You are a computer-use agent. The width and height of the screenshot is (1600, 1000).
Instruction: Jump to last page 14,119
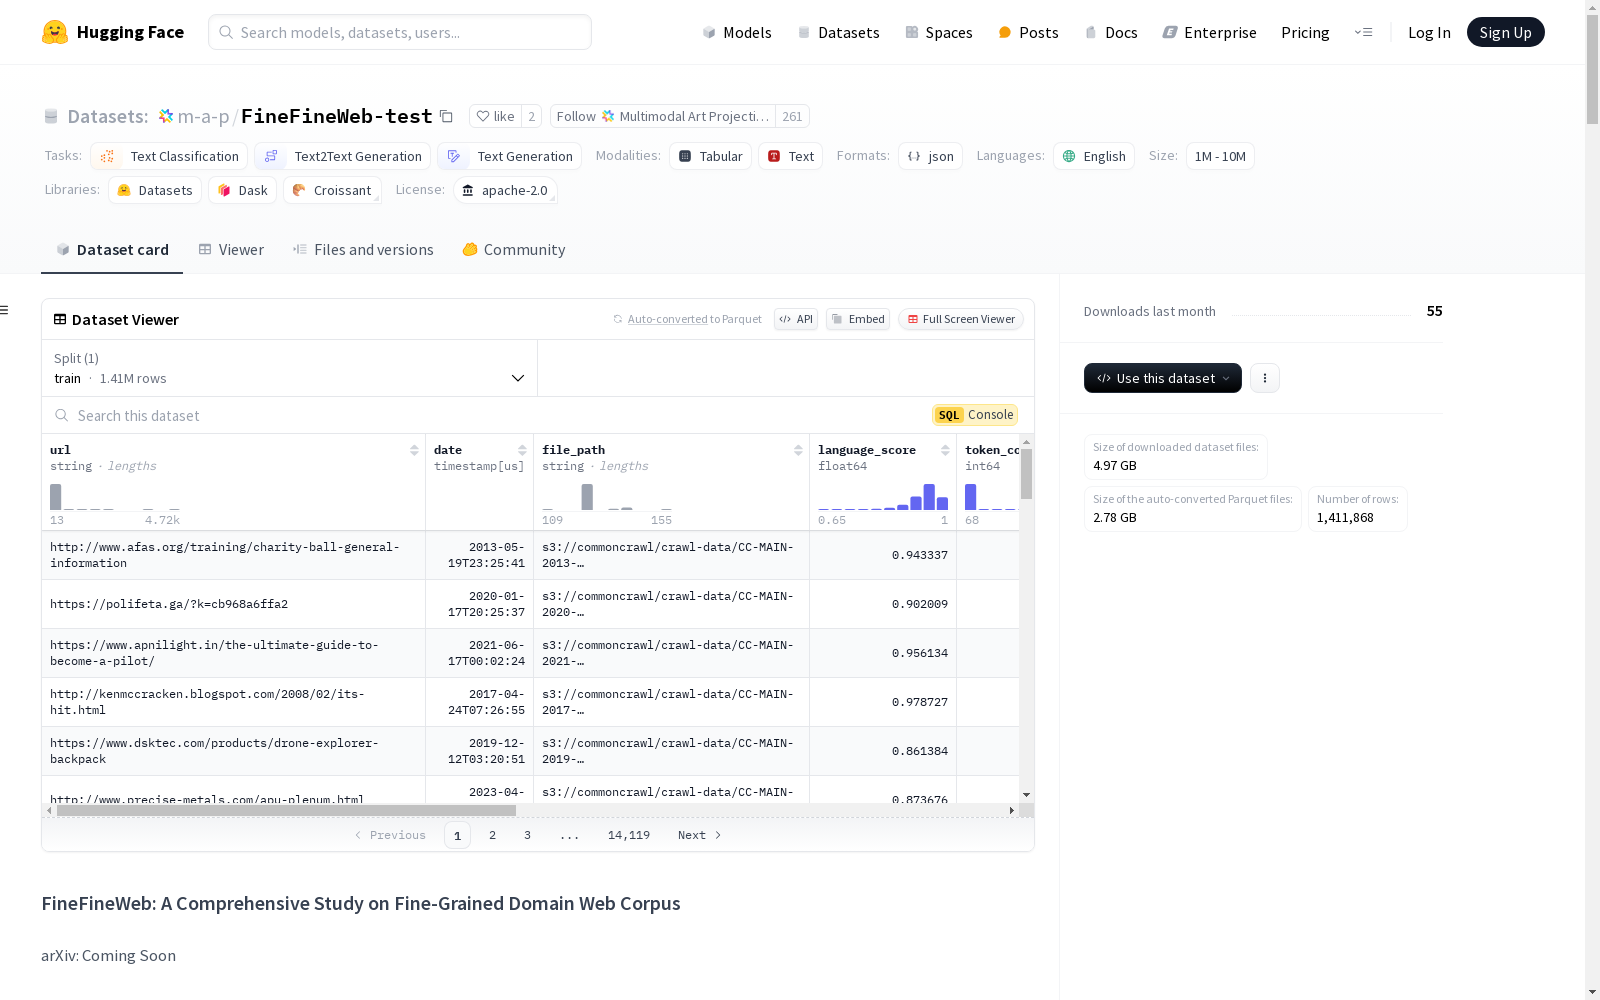[629, 835]
